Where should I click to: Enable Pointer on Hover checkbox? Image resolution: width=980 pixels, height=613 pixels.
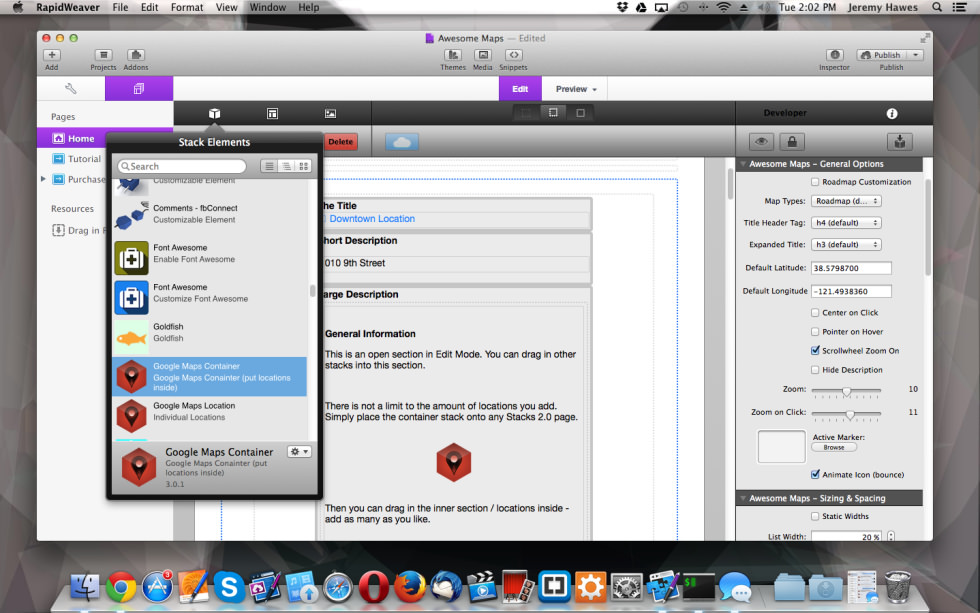pyautogui.click(x=815, y=332)
